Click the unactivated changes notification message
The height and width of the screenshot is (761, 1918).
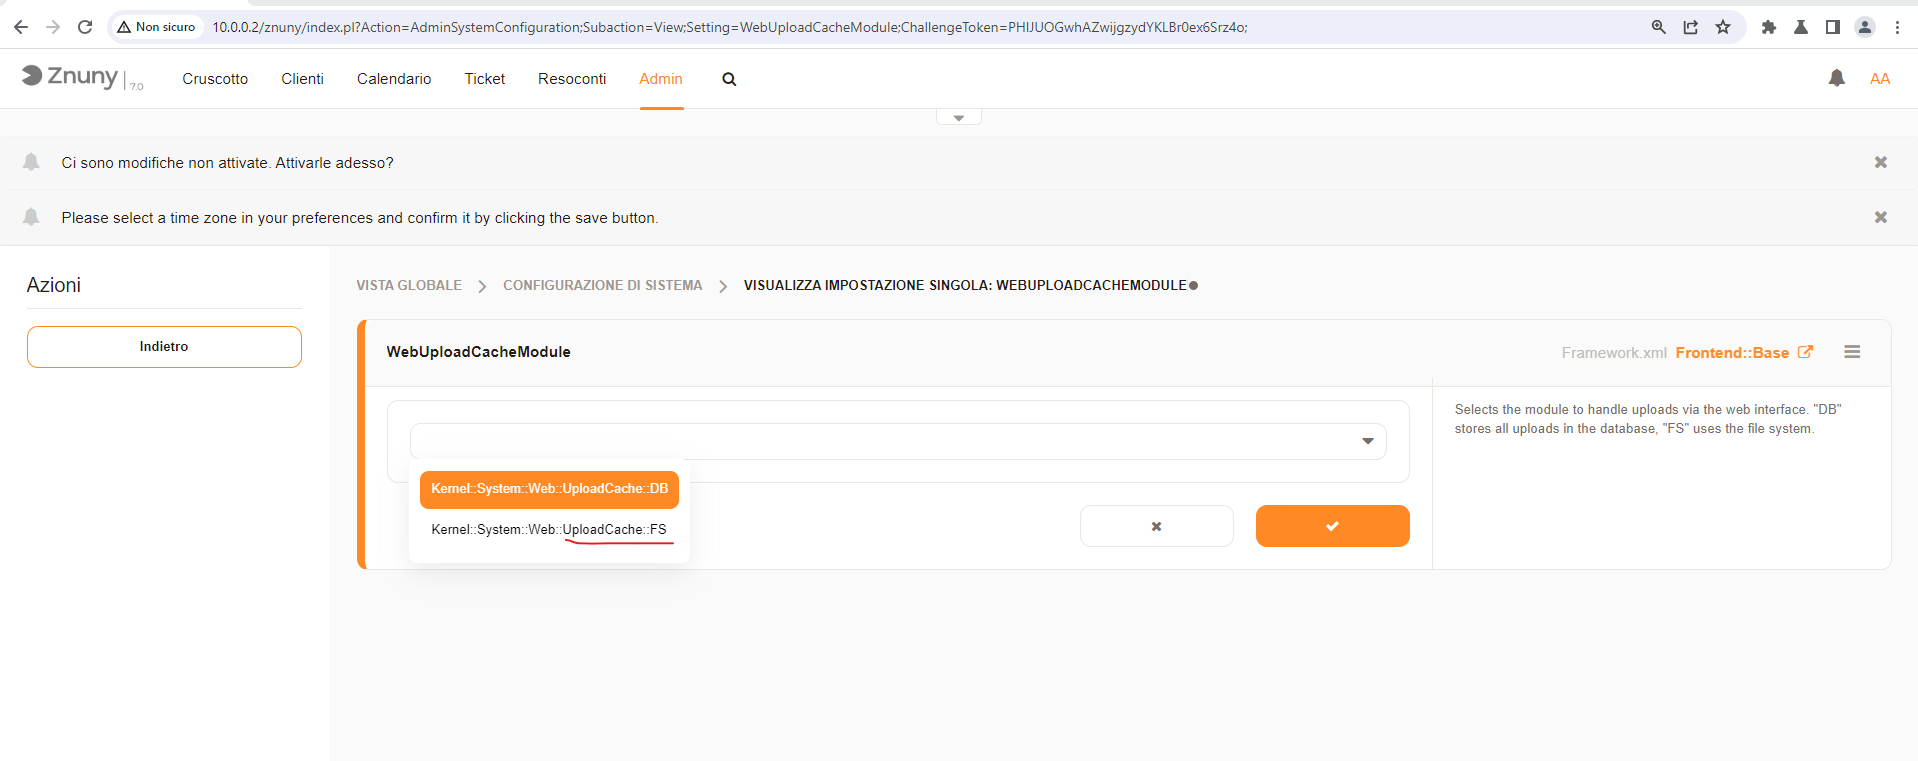tap(227, 163)
